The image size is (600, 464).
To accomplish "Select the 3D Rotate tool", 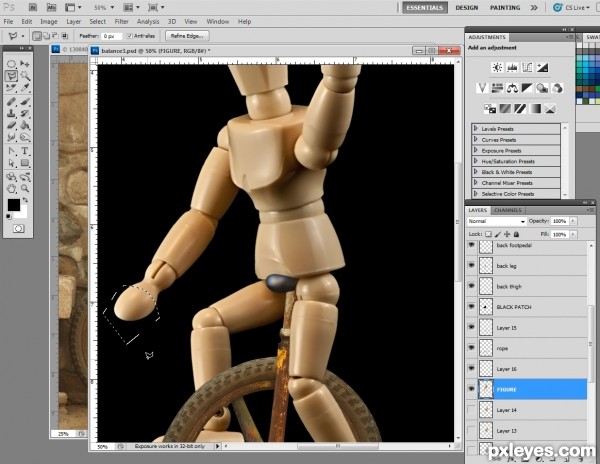I will point(11,177).
